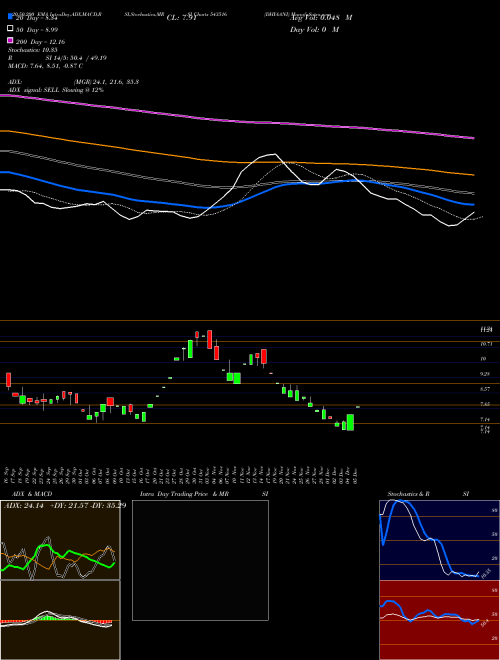Viewport: 500px width, 660px height.
Task: Open the MACD histogram panel
Action: point(60,620)
